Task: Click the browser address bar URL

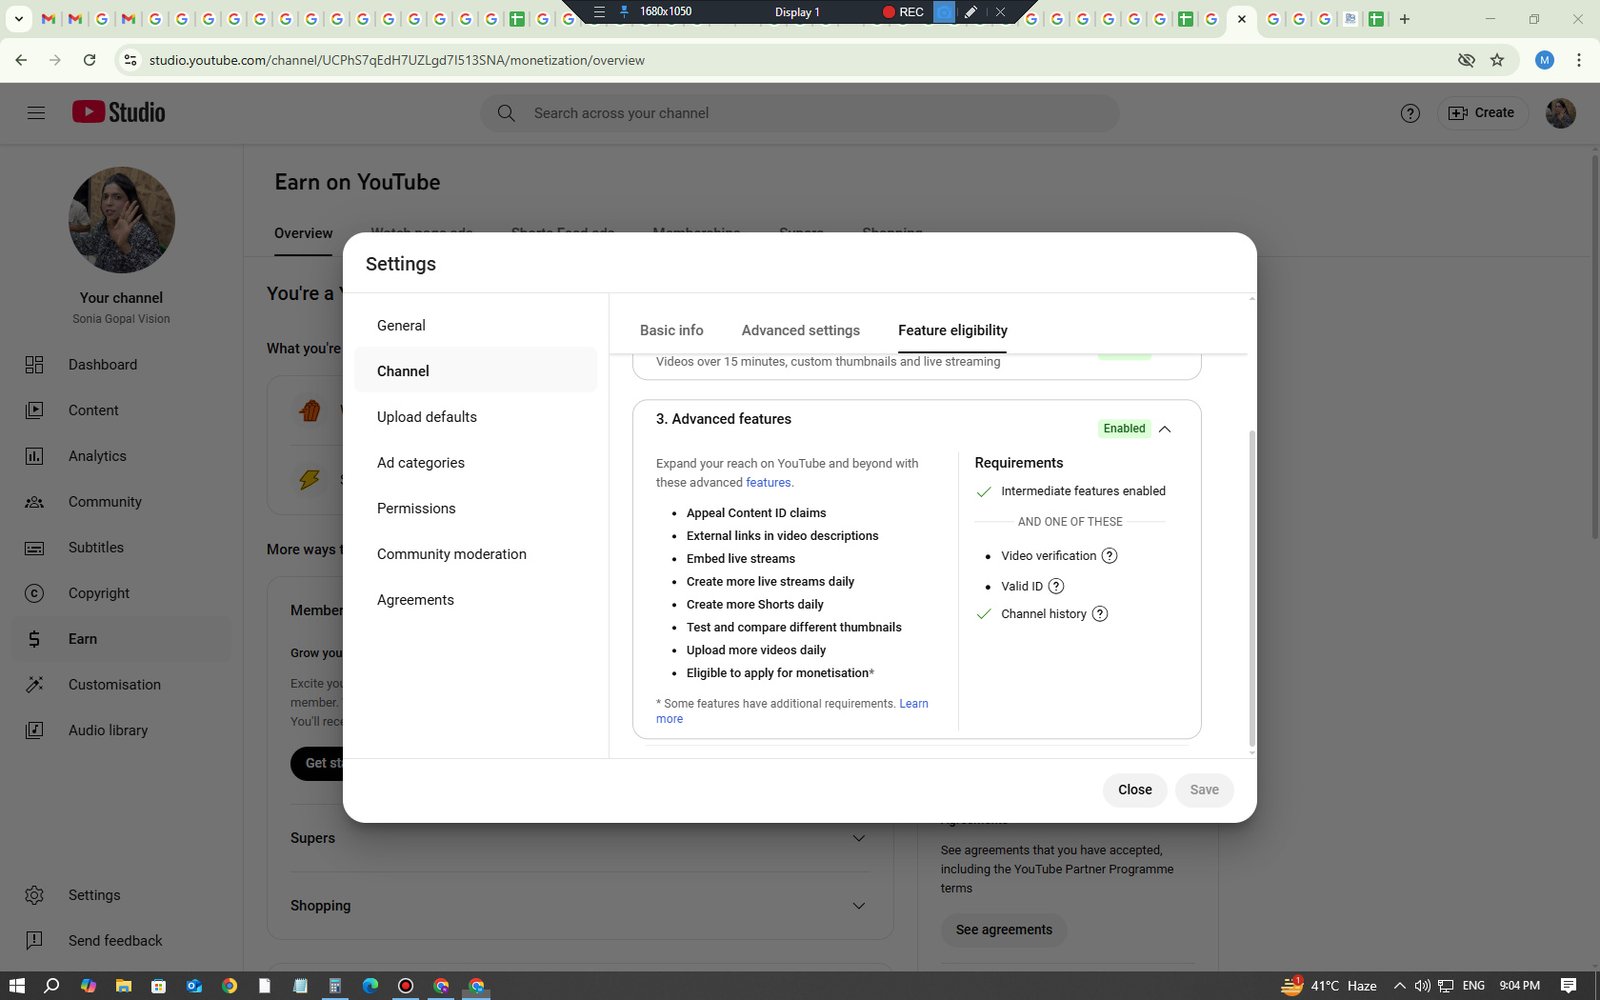Action: coord(397,60)
